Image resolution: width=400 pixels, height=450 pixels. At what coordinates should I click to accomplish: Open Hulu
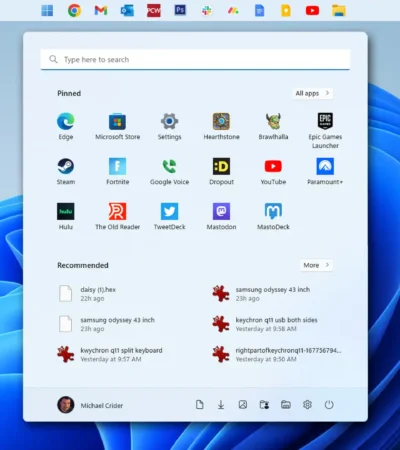point(66,216)
